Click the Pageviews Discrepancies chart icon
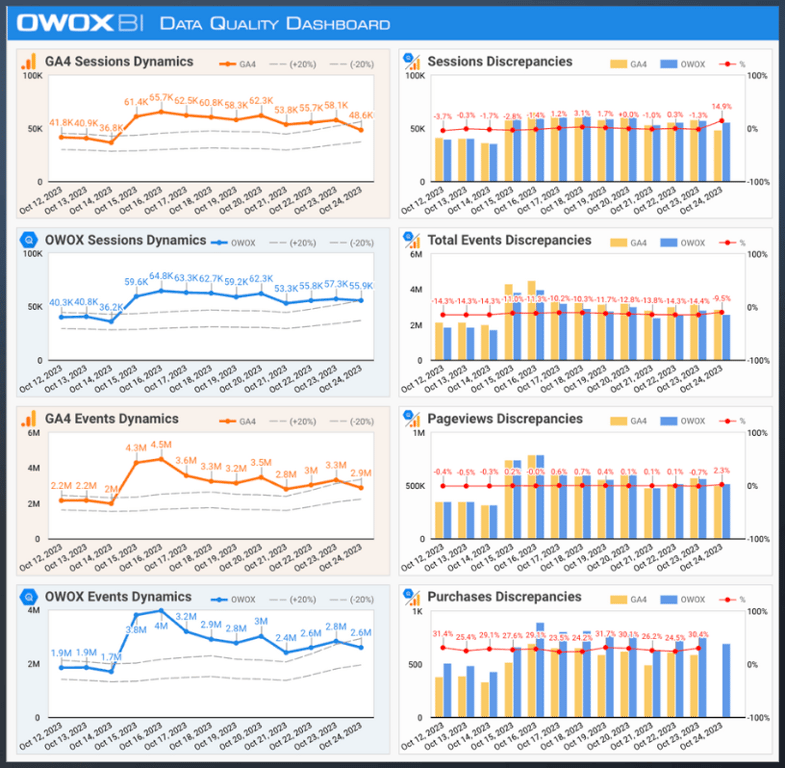785x768 pixels. [x=412, y=419]
